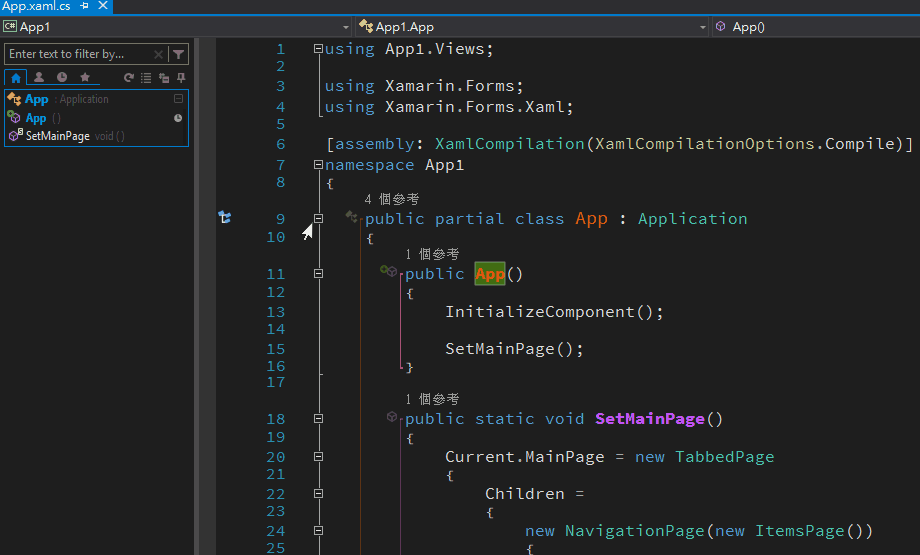Click the refresh icon in the outline toolbar

tap(129, 77)
